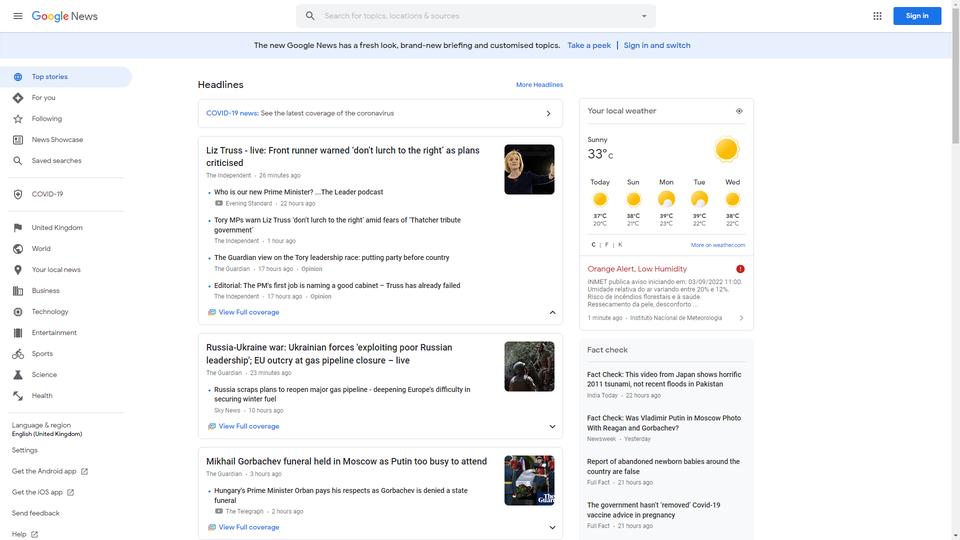Click the Business buildings icon
This screenshot has height=540, width=960.
pyautogui.click(x=18, y=291)
